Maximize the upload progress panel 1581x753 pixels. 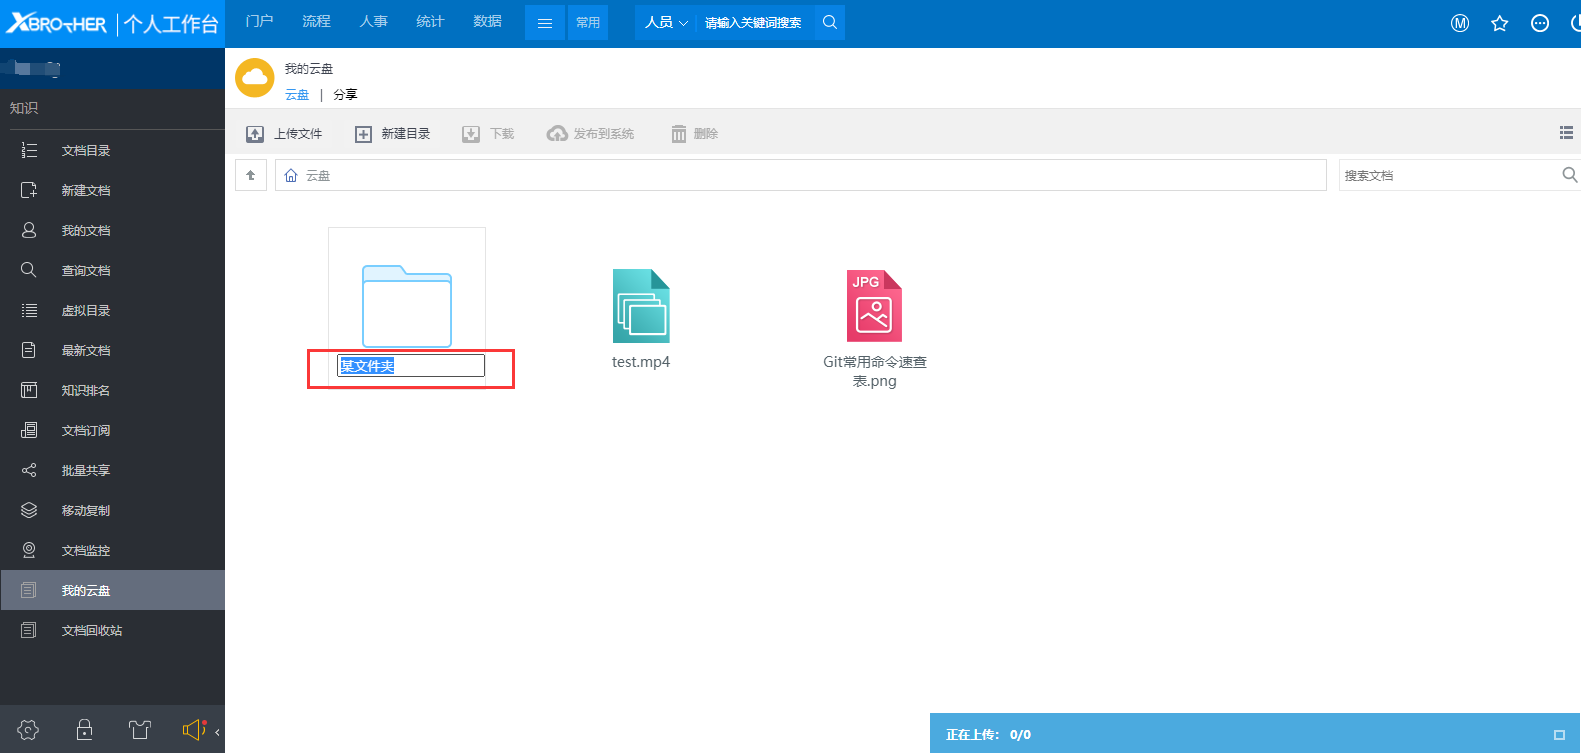1559,735
